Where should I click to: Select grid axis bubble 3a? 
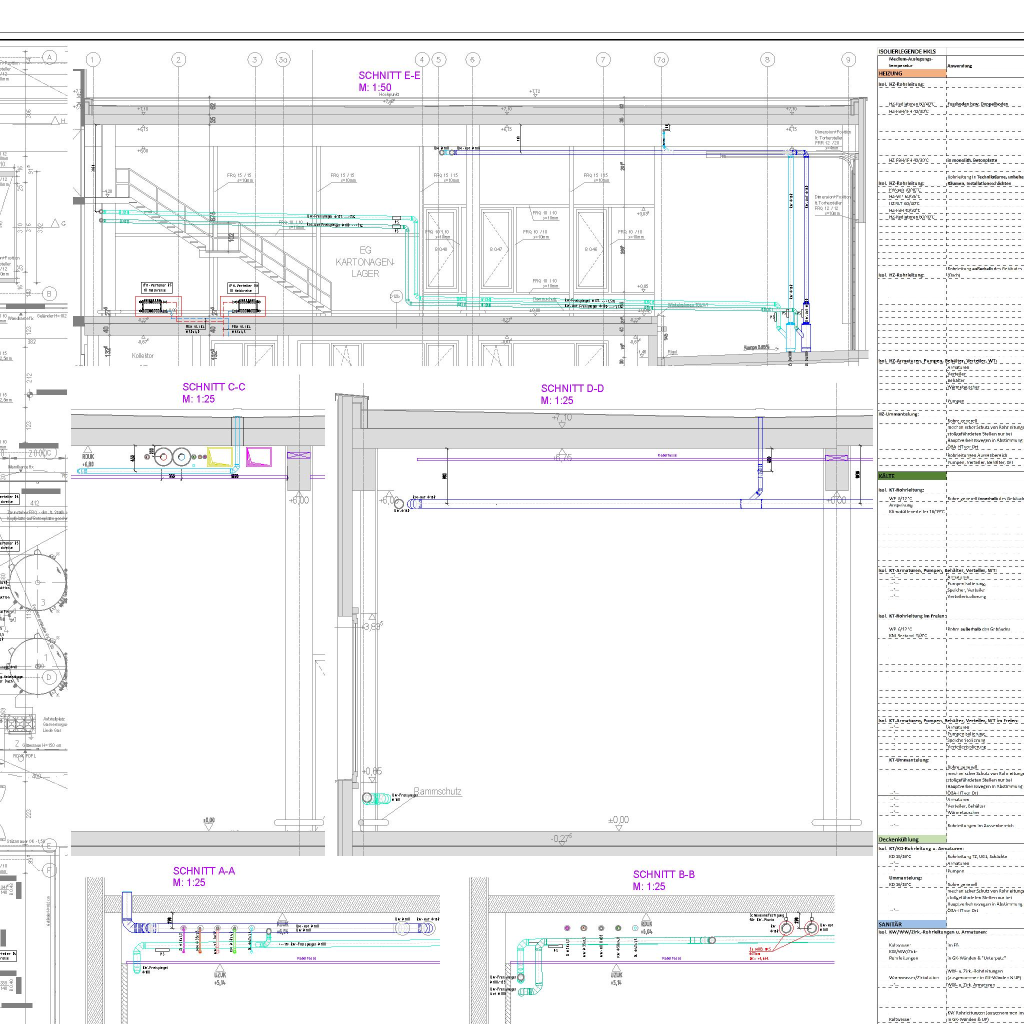(x=283, y=60)
